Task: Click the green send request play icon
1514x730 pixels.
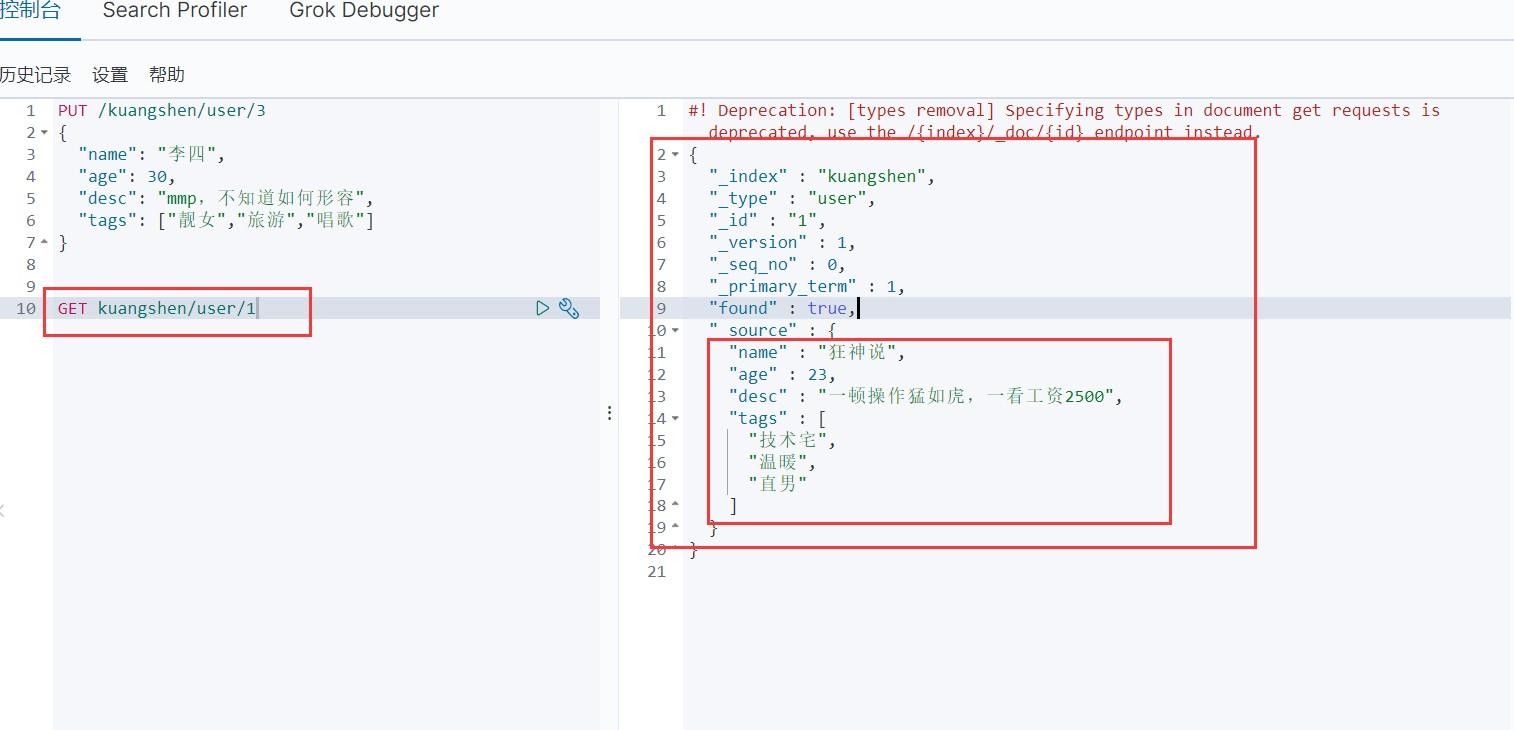Action: point(542,308)
